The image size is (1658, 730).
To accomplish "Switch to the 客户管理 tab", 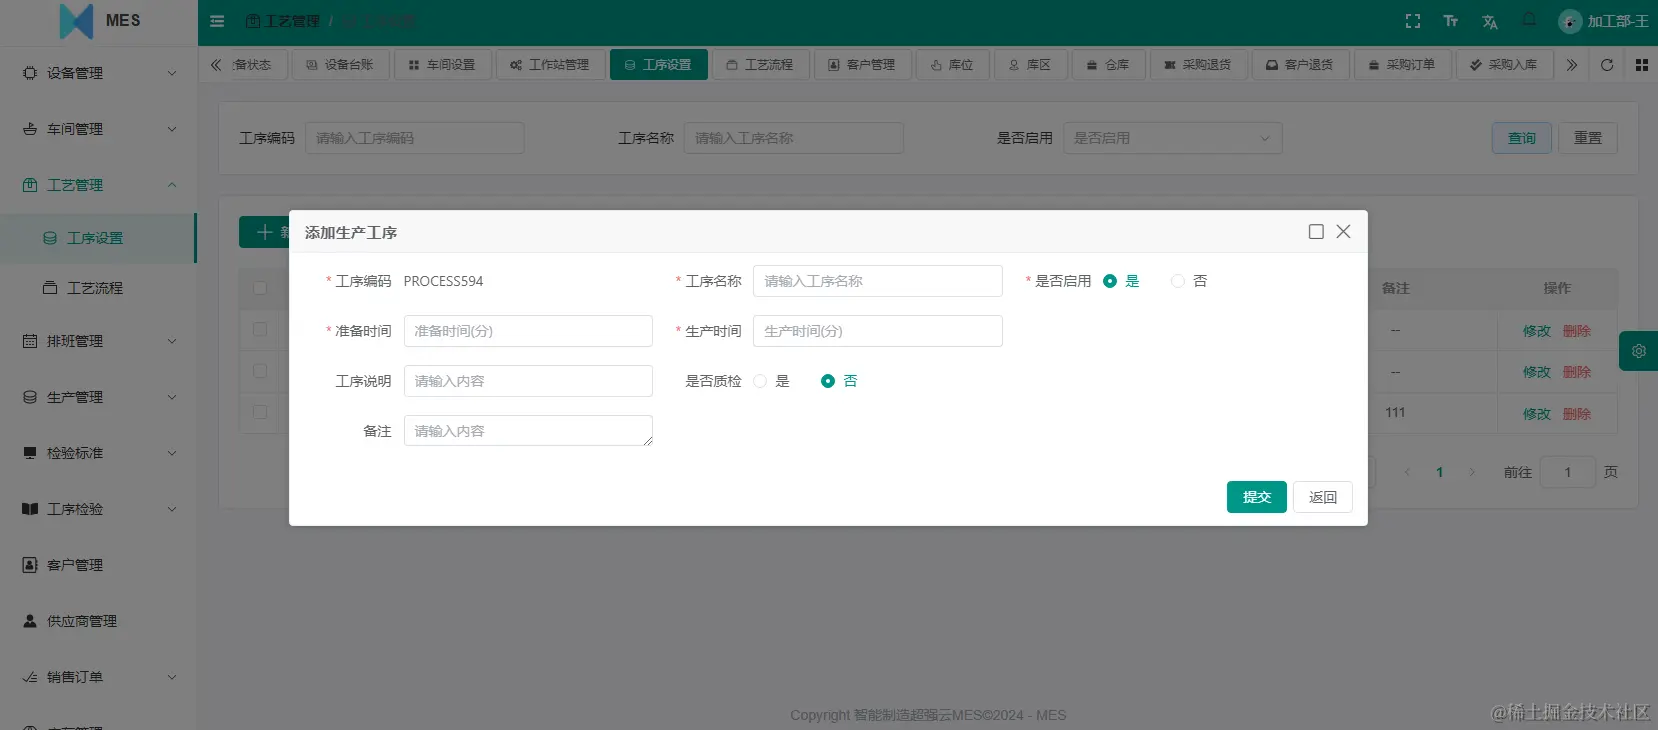I will [861, 65].
